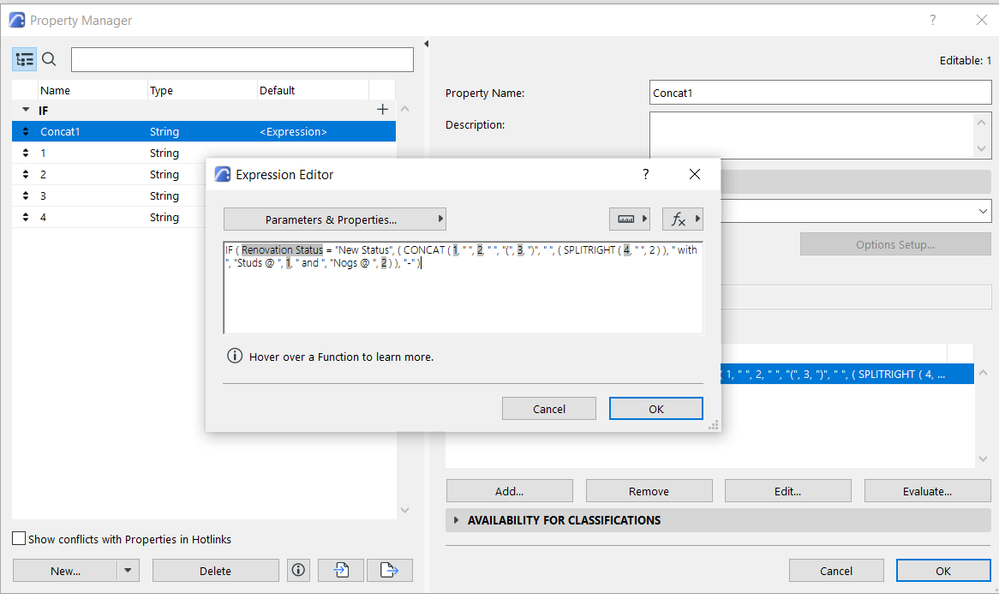Collapse the IF property group
999x594 pixels.
(25, 110)
